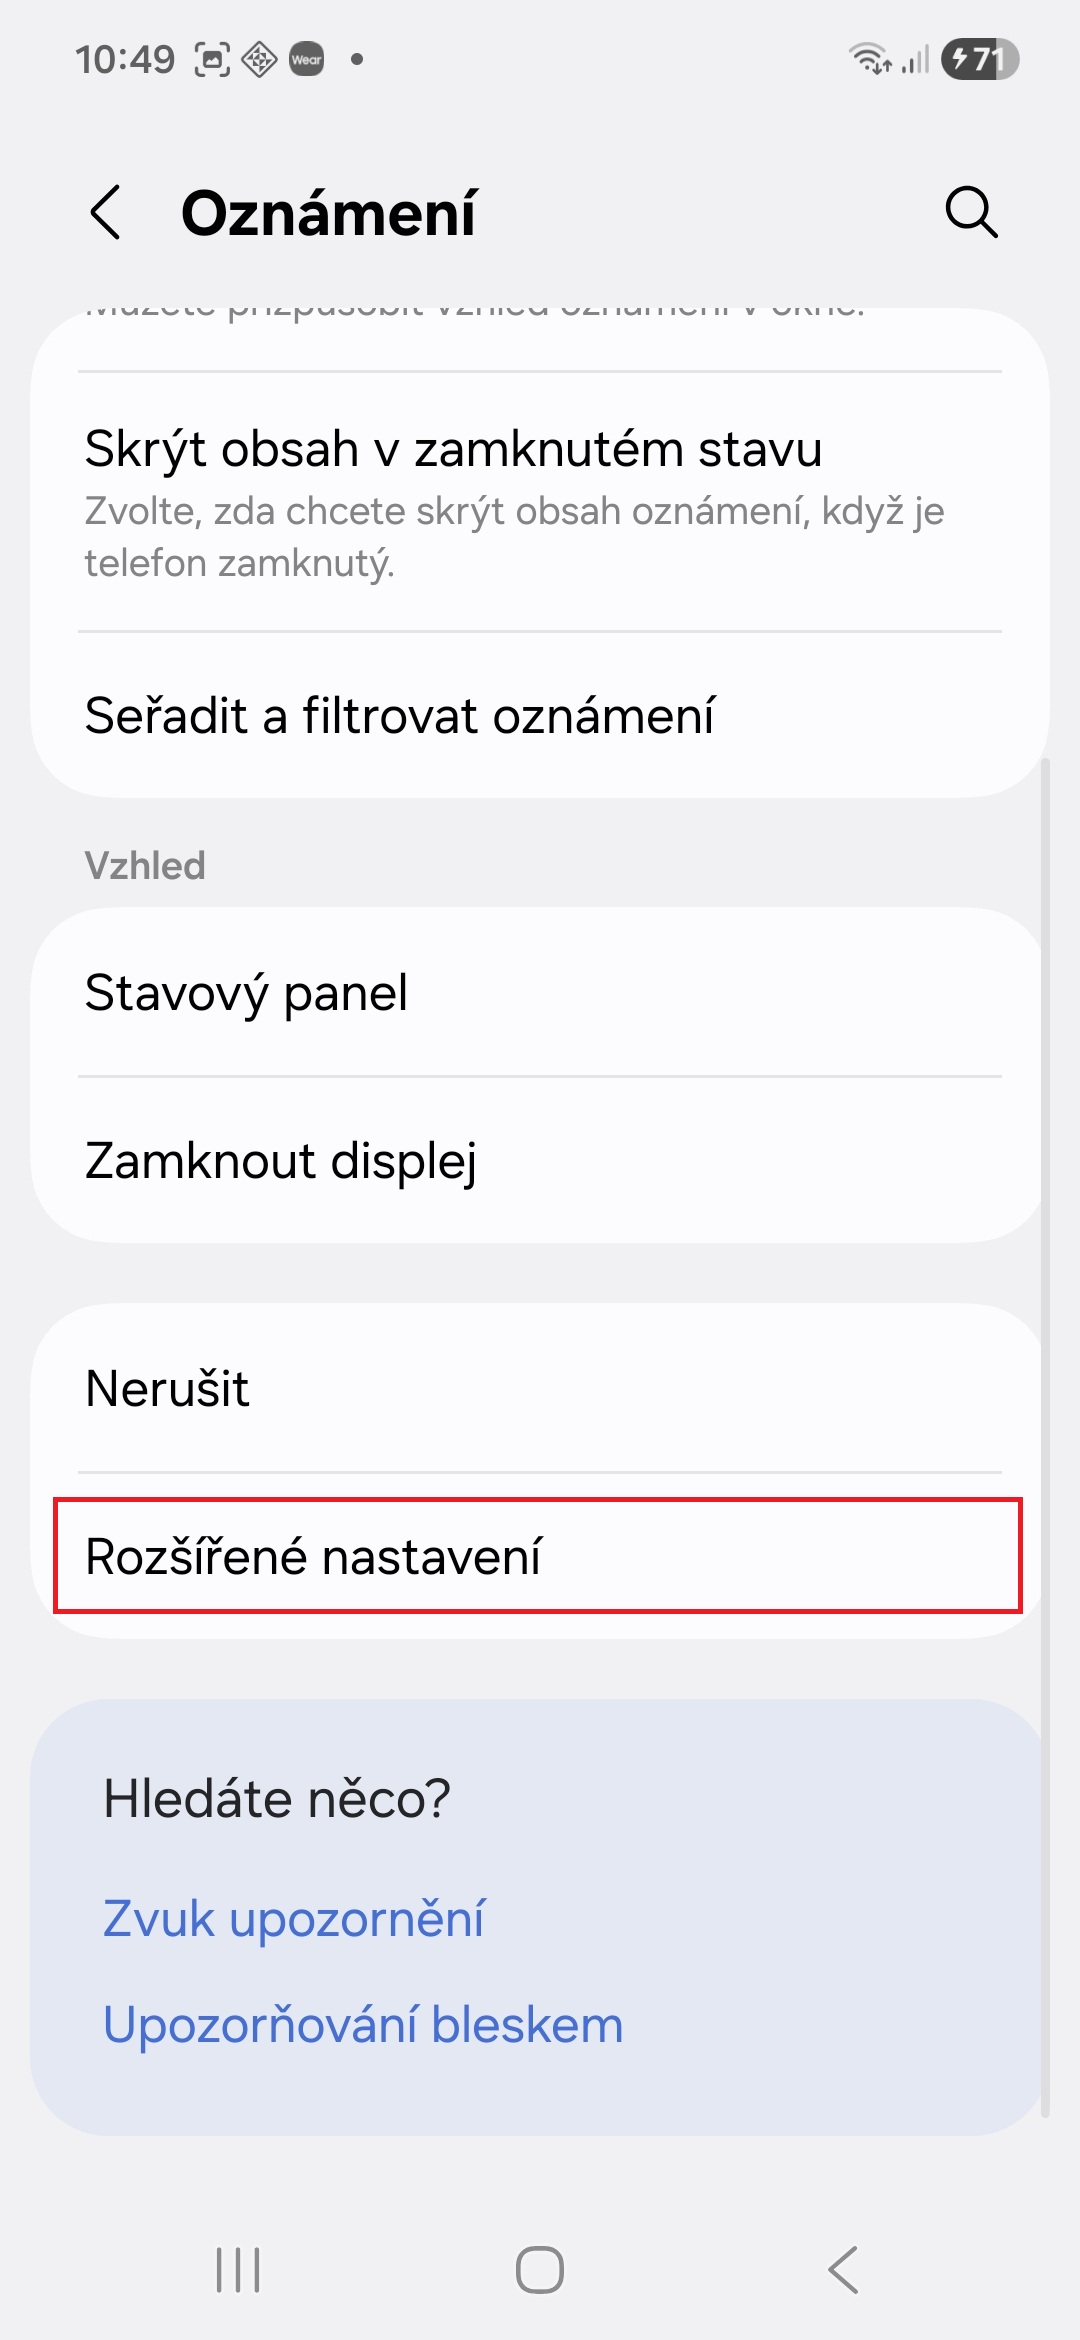Screen dimensions: 1080x2340
Task: Tap the Wear notification icon in status bar
Action: point(306,59)
